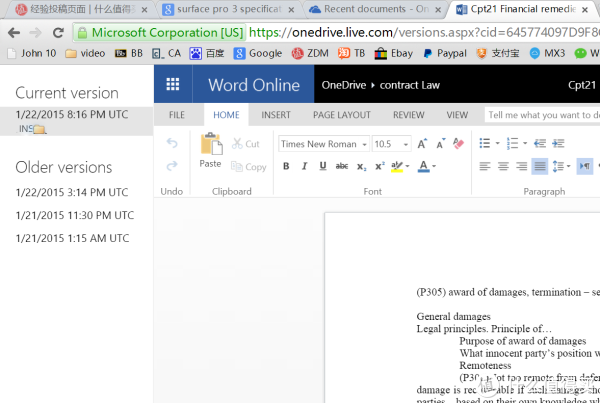Shrink the font size
This screenshot has width=600, height=403.
(441, 144)
